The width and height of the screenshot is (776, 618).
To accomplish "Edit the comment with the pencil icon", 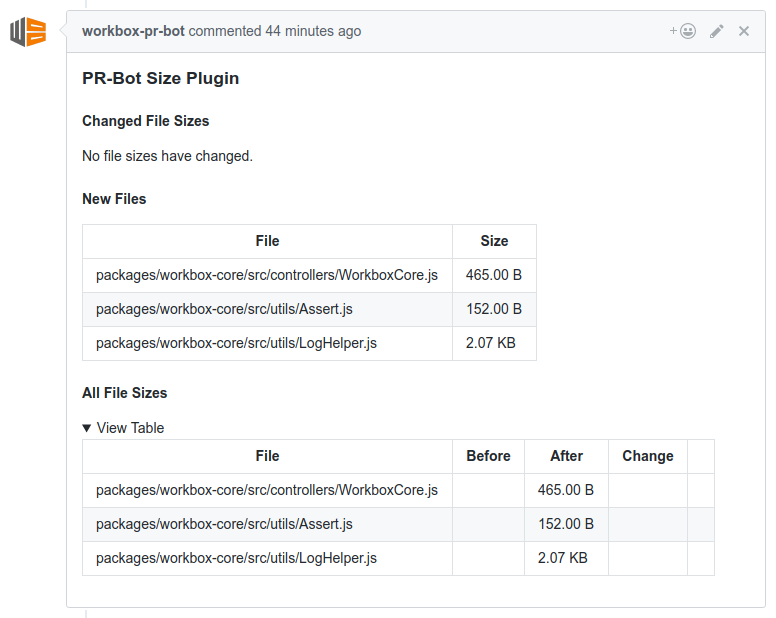I will click(x=716, y=31).
